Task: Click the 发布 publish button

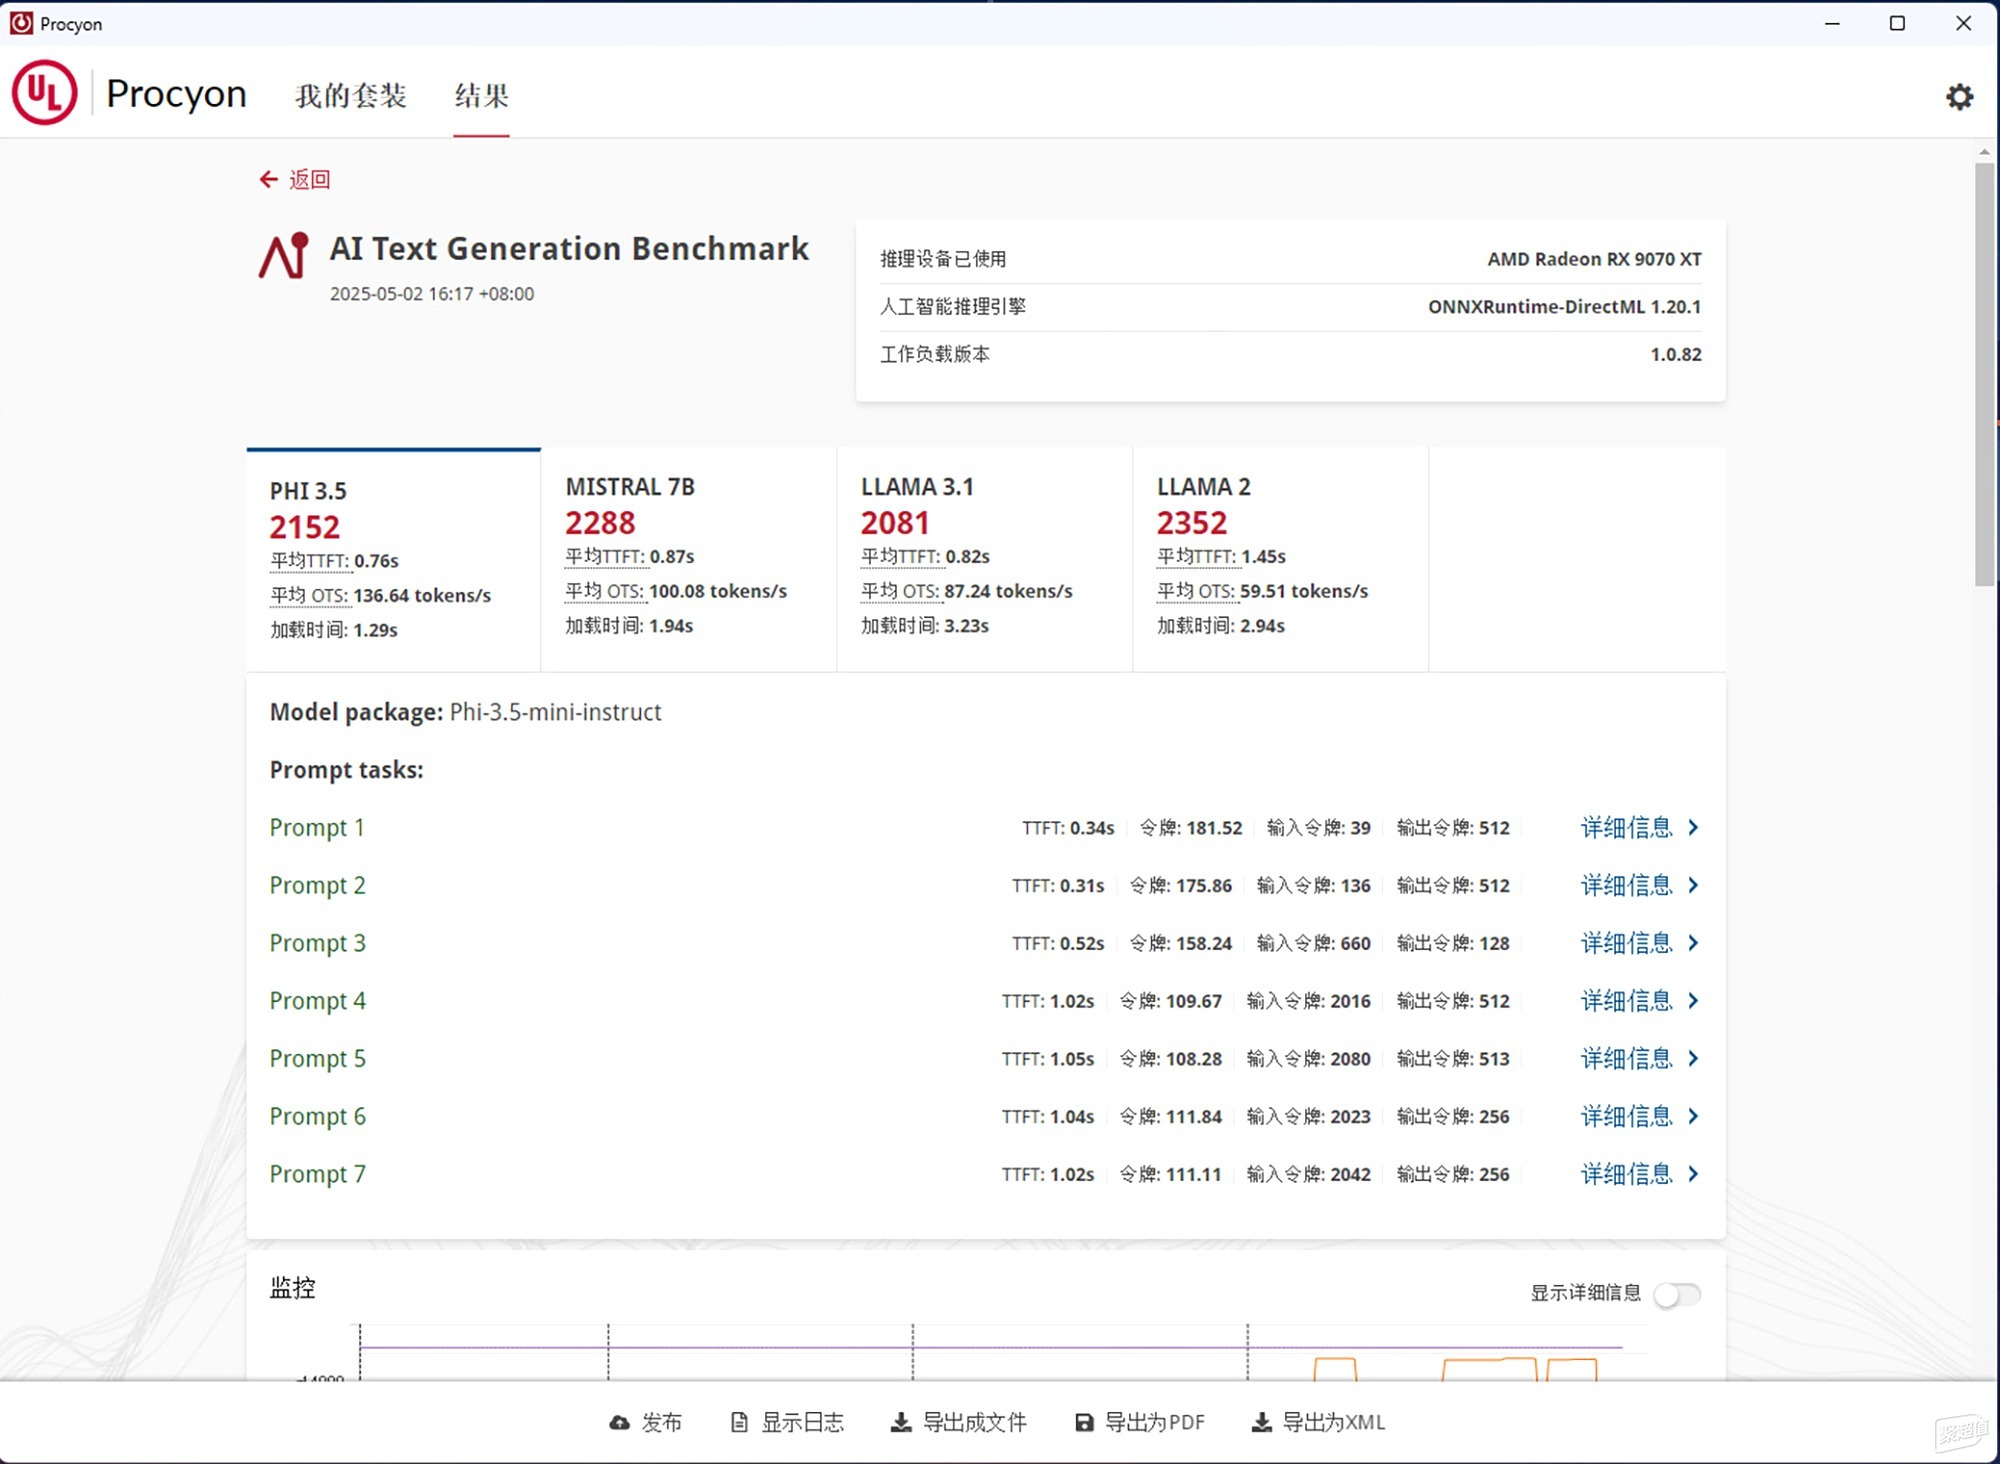Action: point(646,1422)
